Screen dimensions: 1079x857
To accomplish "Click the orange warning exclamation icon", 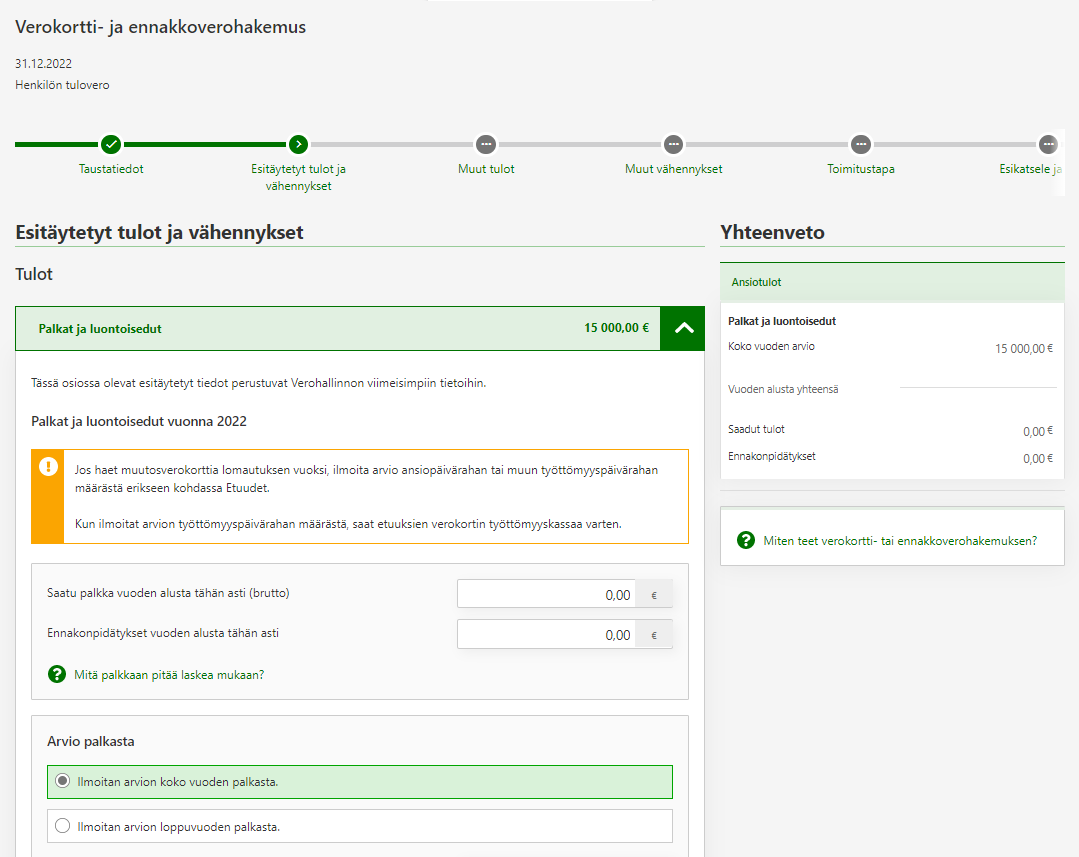I will point(48,467).
